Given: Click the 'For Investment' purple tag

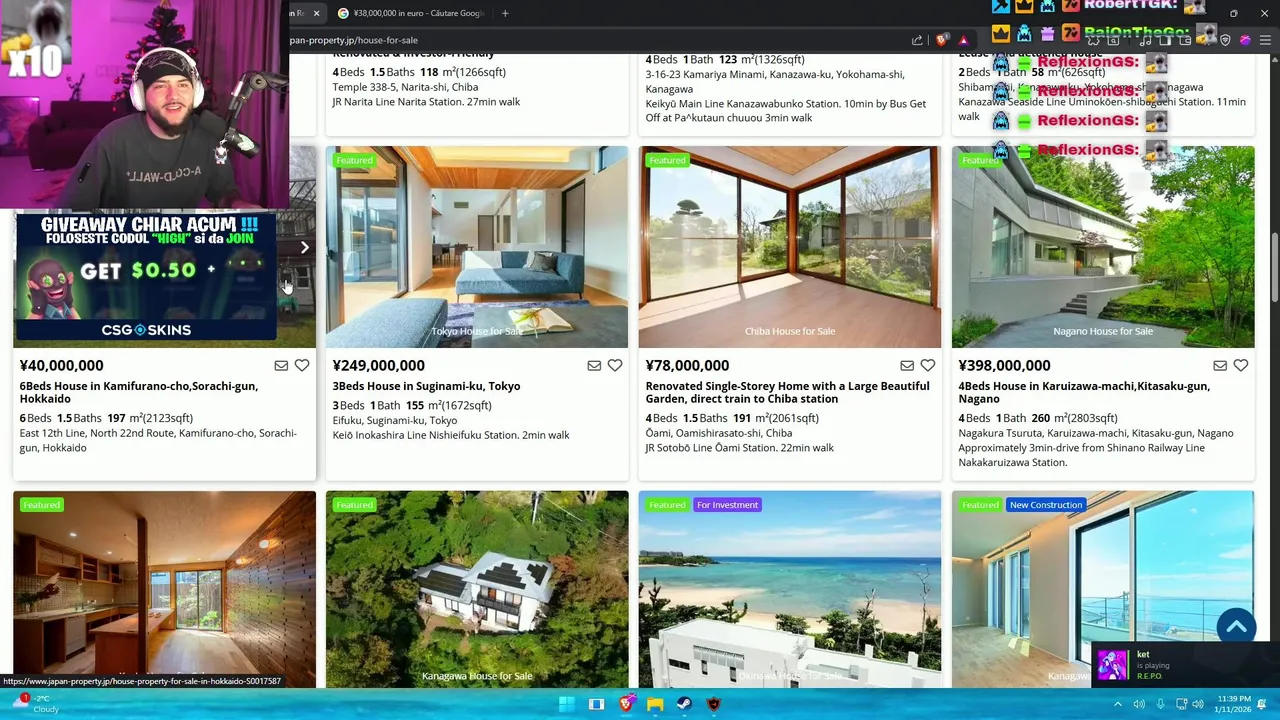Looking at the screenshot, I should coord(727,505).
